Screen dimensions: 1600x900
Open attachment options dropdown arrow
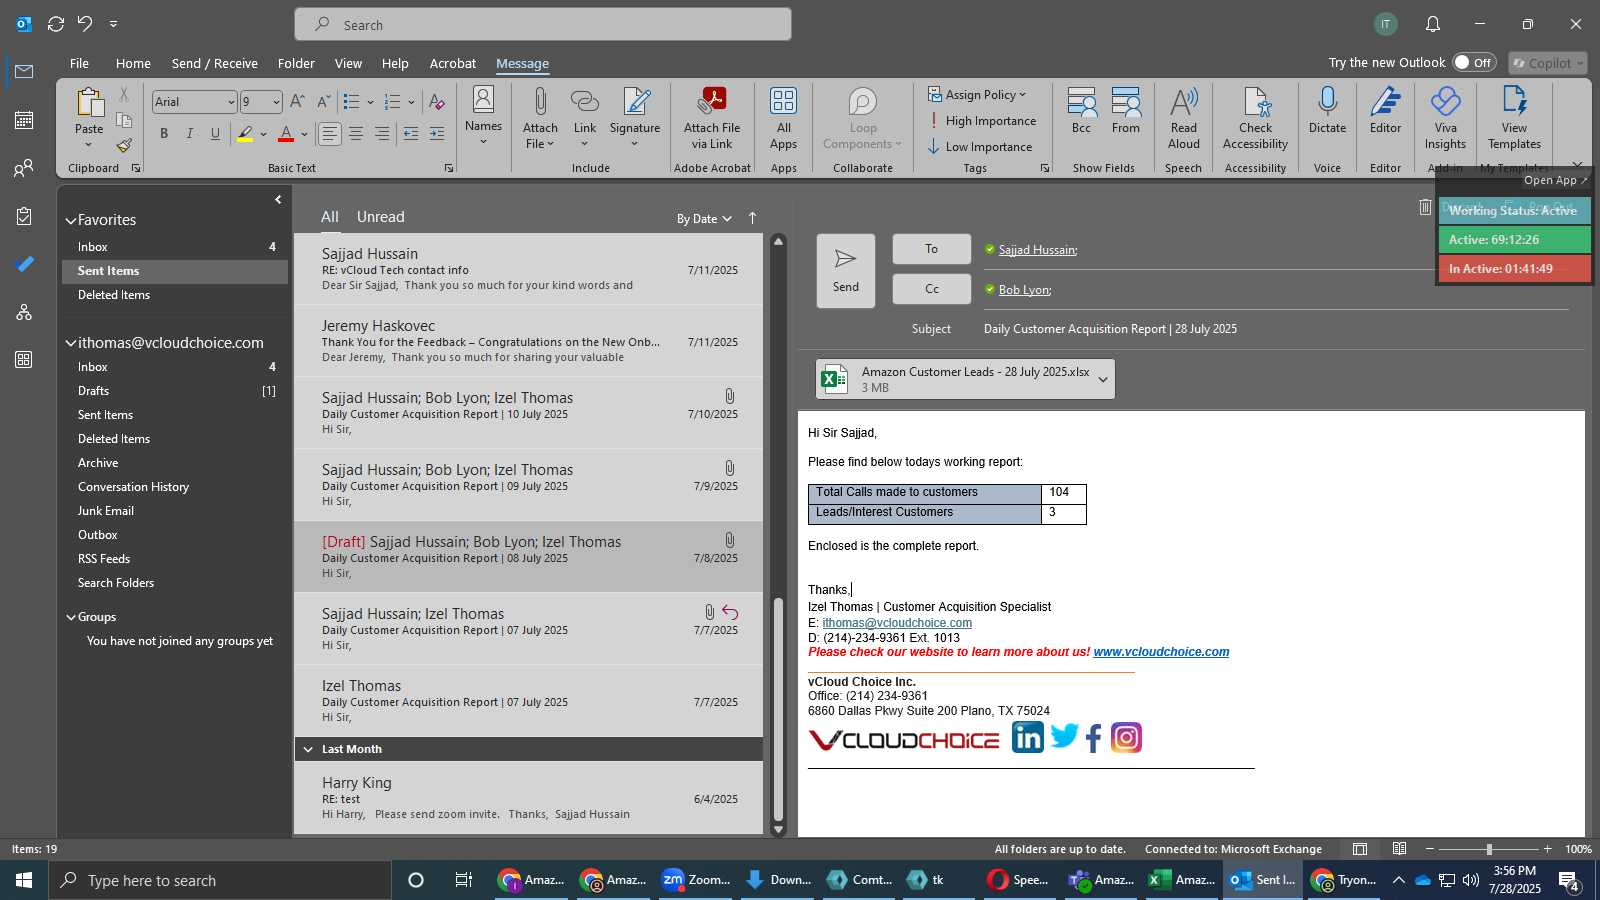[1103, 379]
